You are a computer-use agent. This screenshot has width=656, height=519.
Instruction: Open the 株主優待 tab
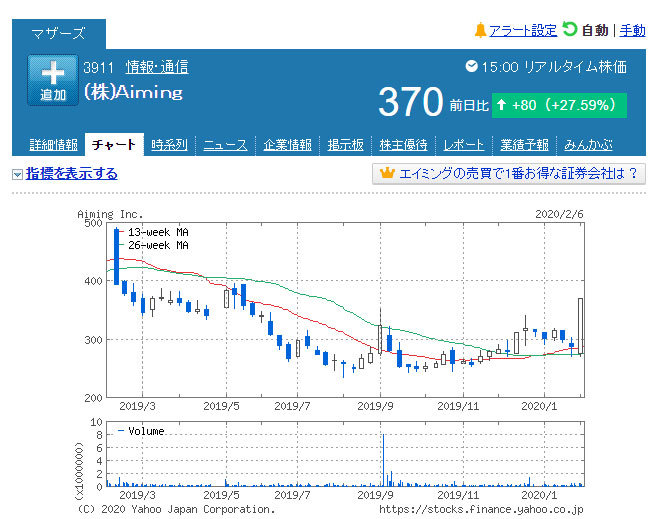pyautogui.click(x=403, y=145)
